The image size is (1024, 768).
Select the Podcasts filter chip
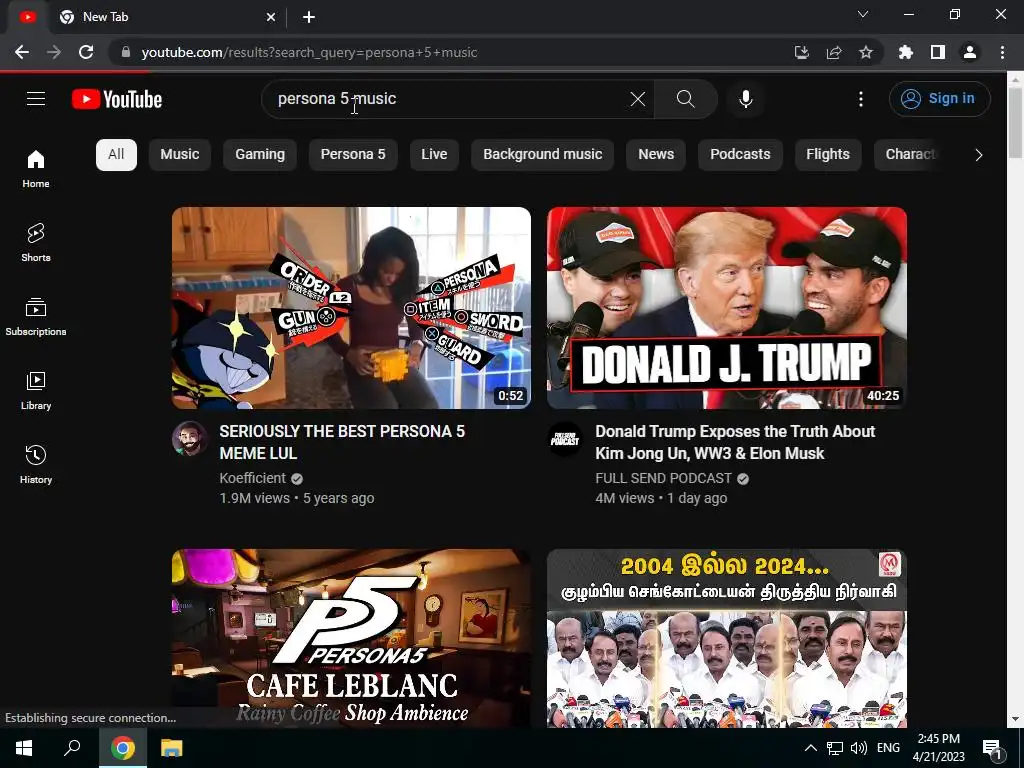[x=740, y=155]
